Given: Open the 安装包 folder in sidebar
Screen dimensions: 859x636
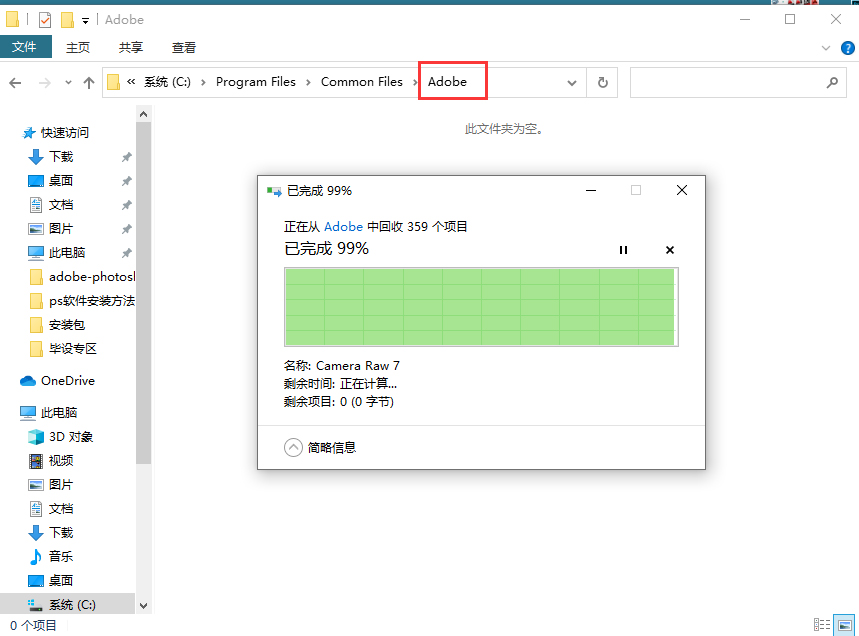Looking at the screenshot, I should click(66, 325).
